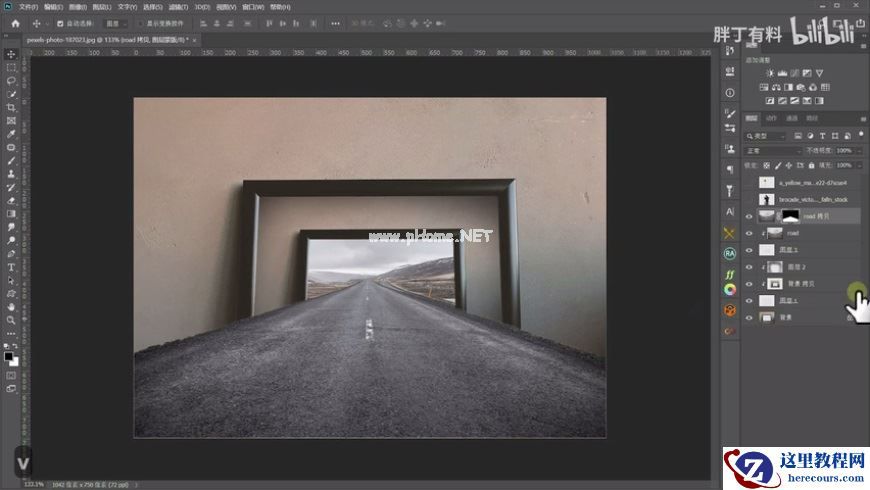The height and width of the screenshot is (490, 870).
Task: Open the more options three-dots in options bar
Action: click(x=335, y=23)
